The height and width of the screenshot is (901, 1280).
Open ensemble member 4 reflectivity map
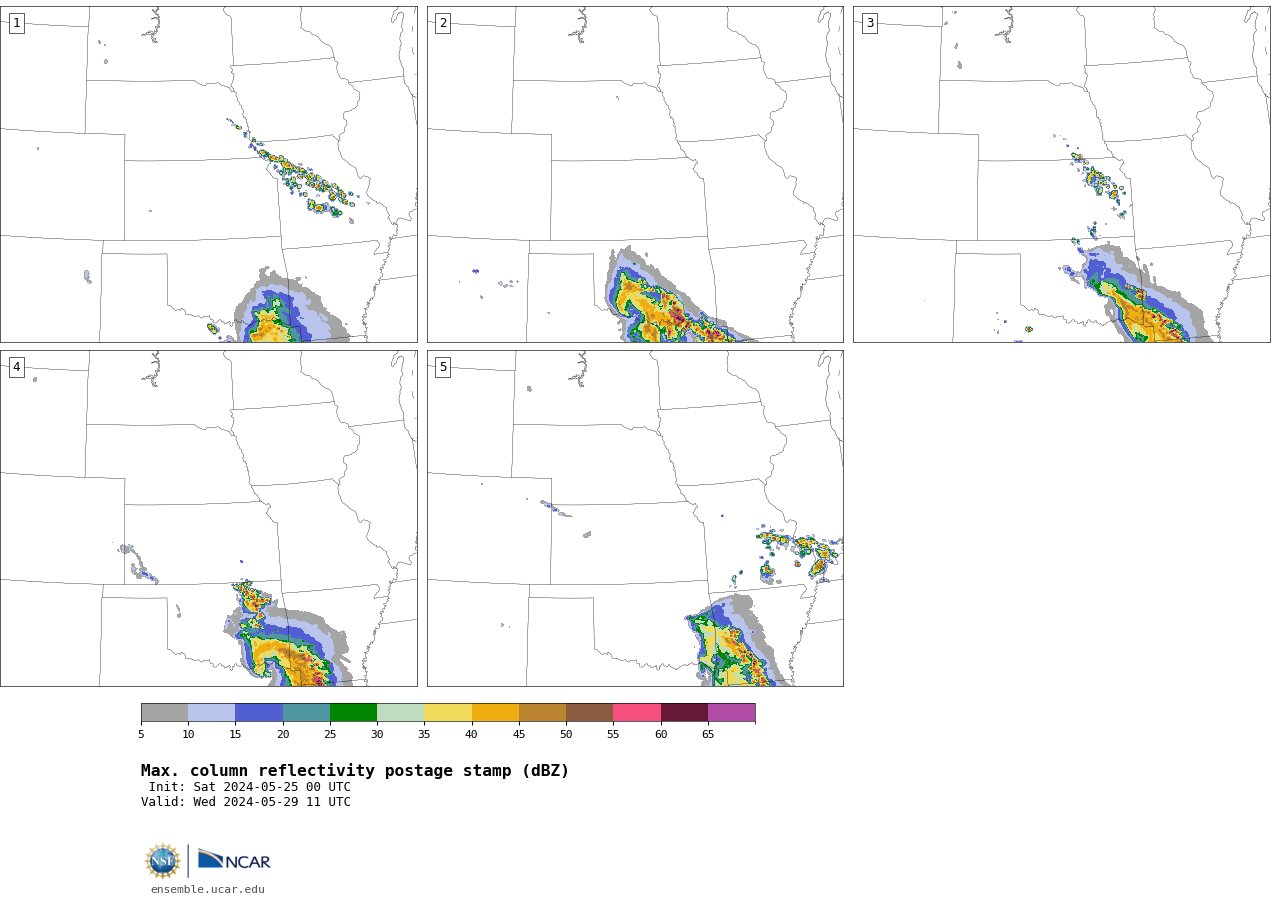[x=208, y=518]
